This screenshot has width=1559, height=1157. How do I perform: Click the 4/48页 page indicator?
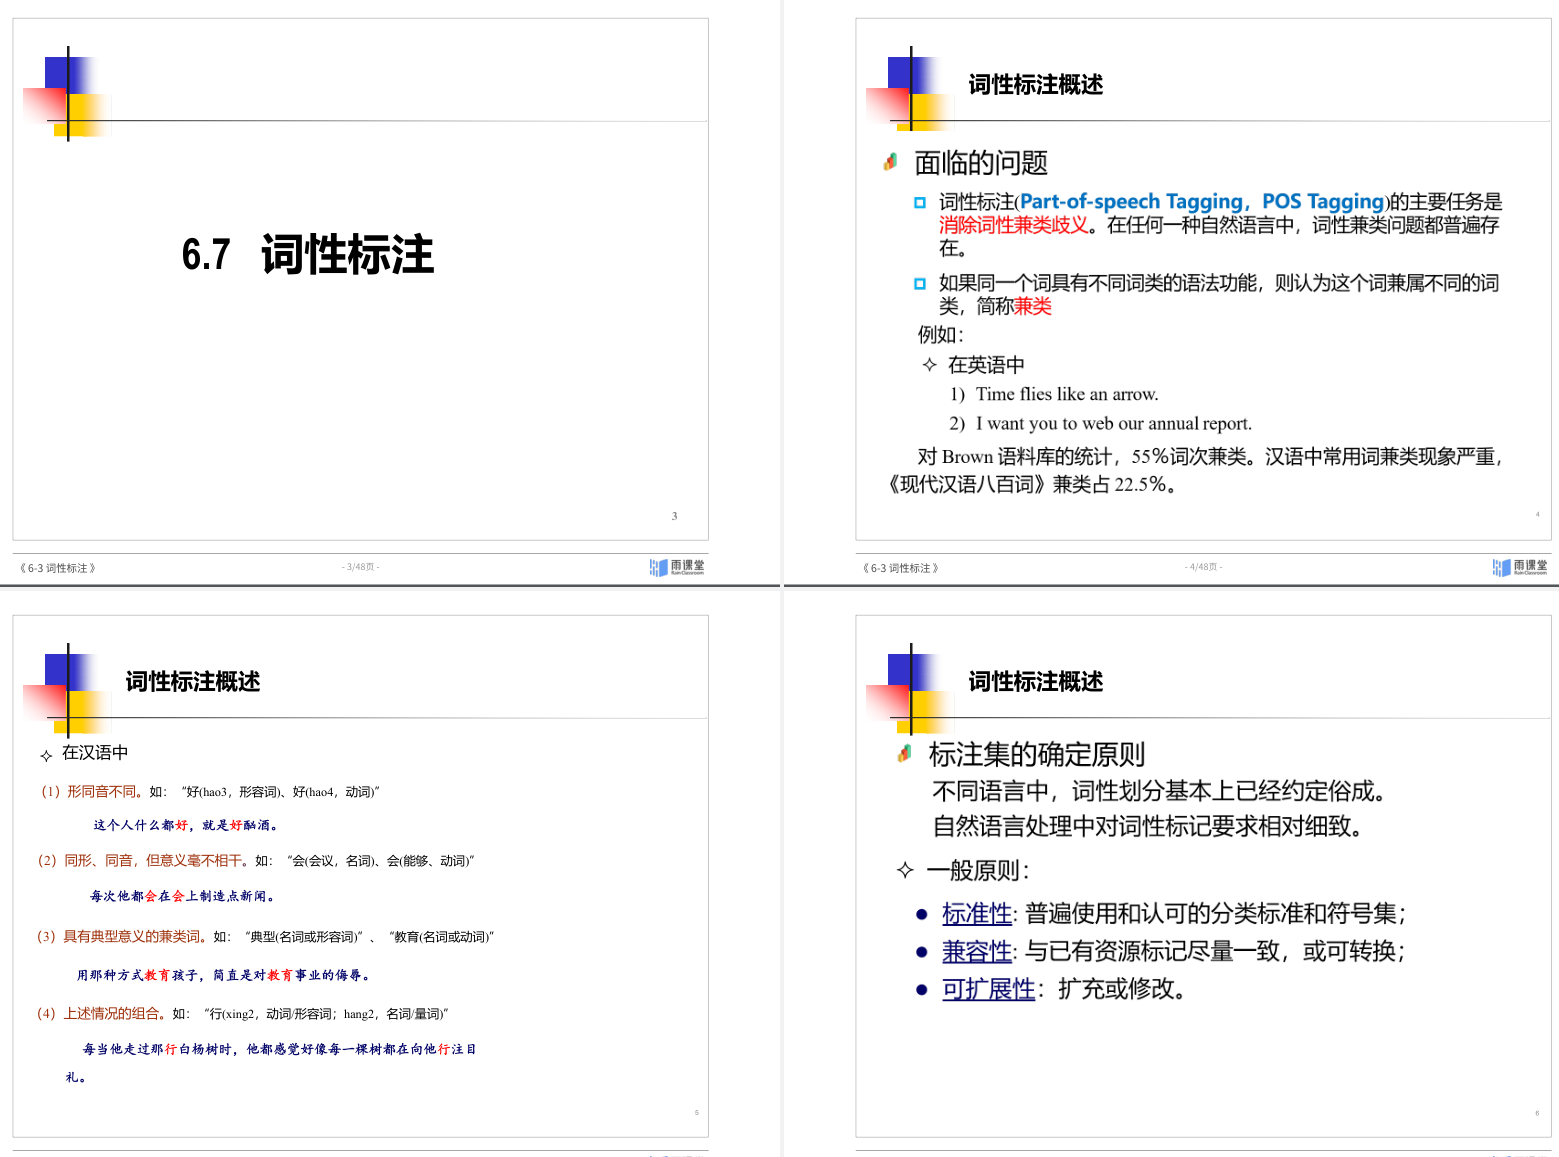pos(1203,567)
